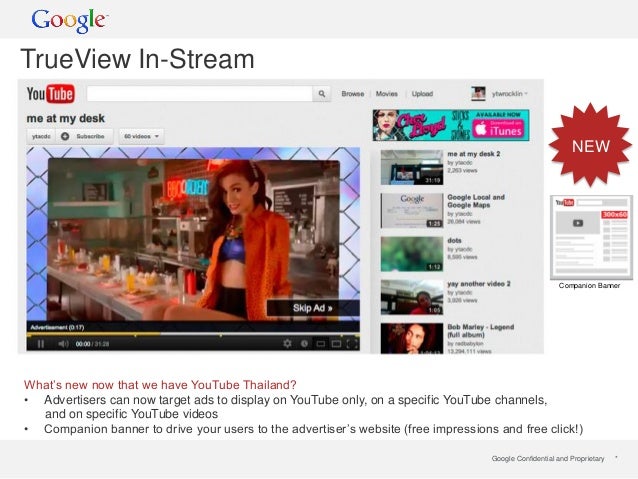Open the Upload menu item
Image resolution: width=638 pixels, height=479 pixels.
coord(422,94)
